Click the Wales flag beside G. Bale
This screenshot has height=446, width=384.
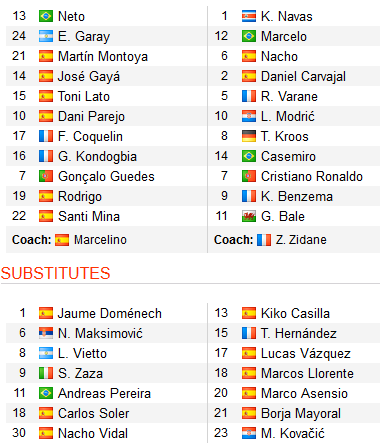[249, 216]
